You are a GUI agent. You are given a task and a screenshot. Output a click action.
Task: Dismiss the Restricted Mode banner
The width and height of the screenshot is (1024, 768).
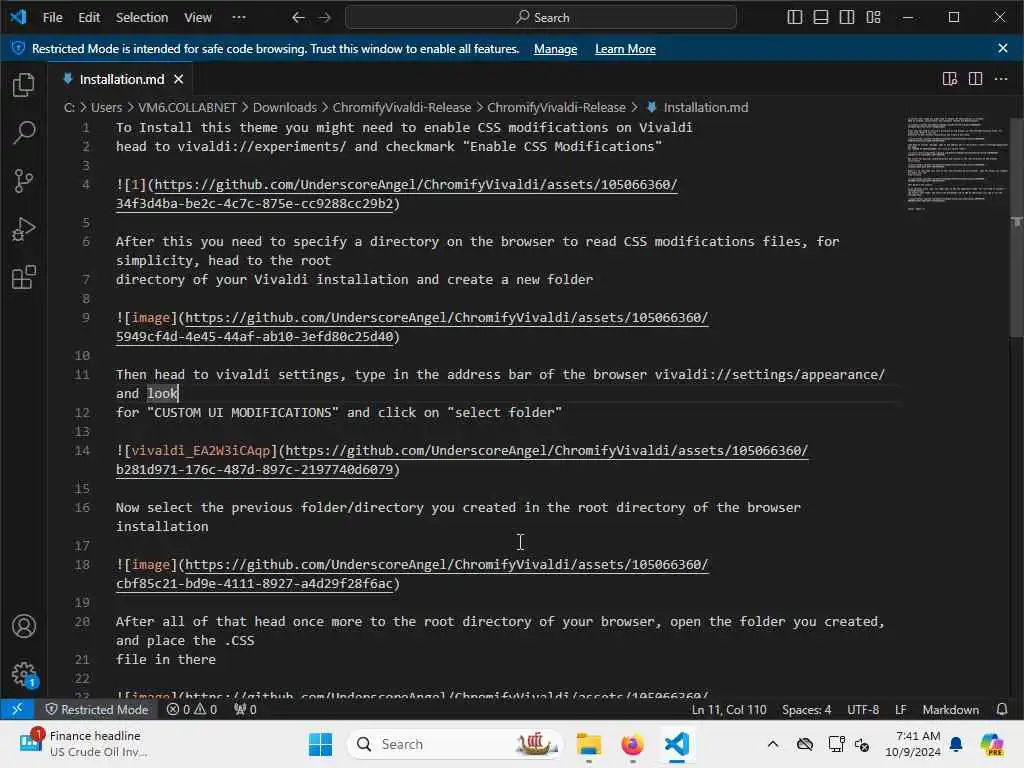tap(1002, 48)
